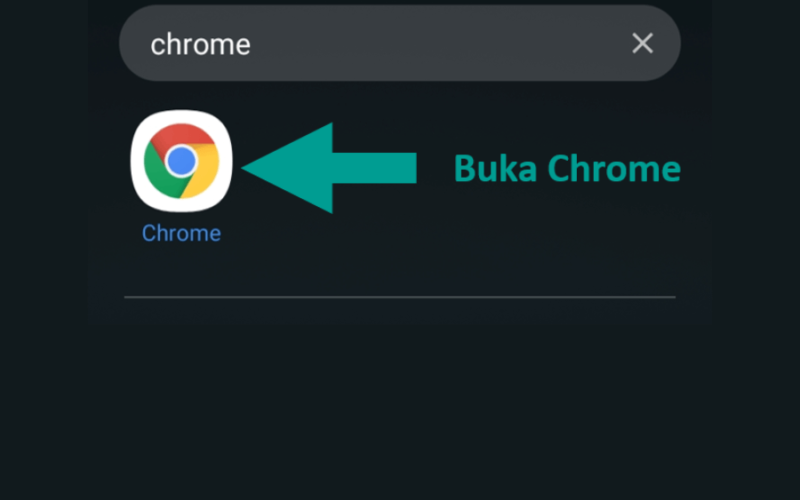Click the horizontal divider line below results

coord(399,296)
